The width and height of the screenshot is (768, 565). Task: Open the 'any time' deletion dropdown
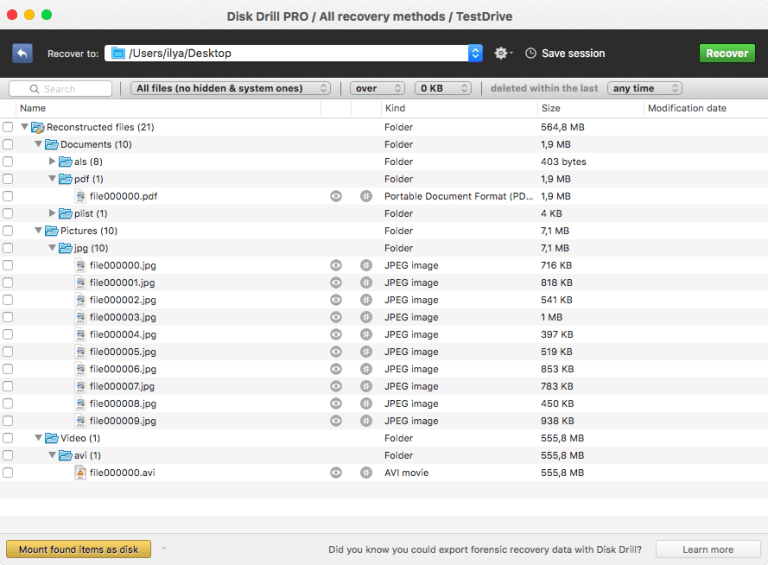pos(645,88)
